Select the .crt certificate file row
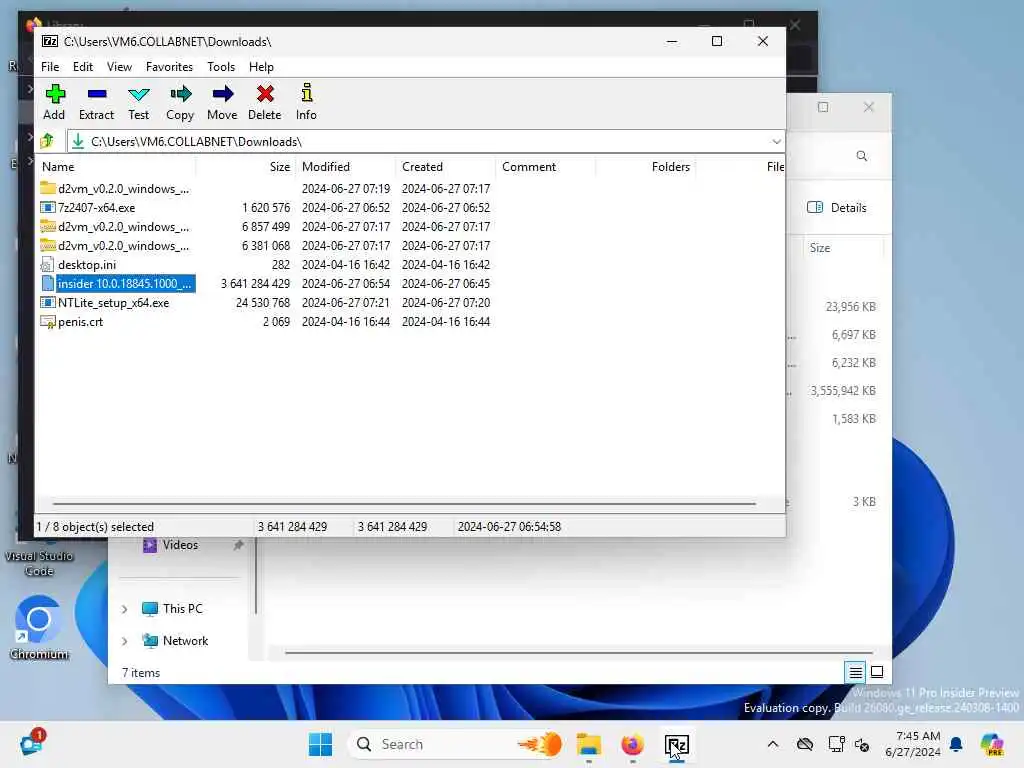The height and width of the screenshot is (768, 1024). tap(265, 321)
